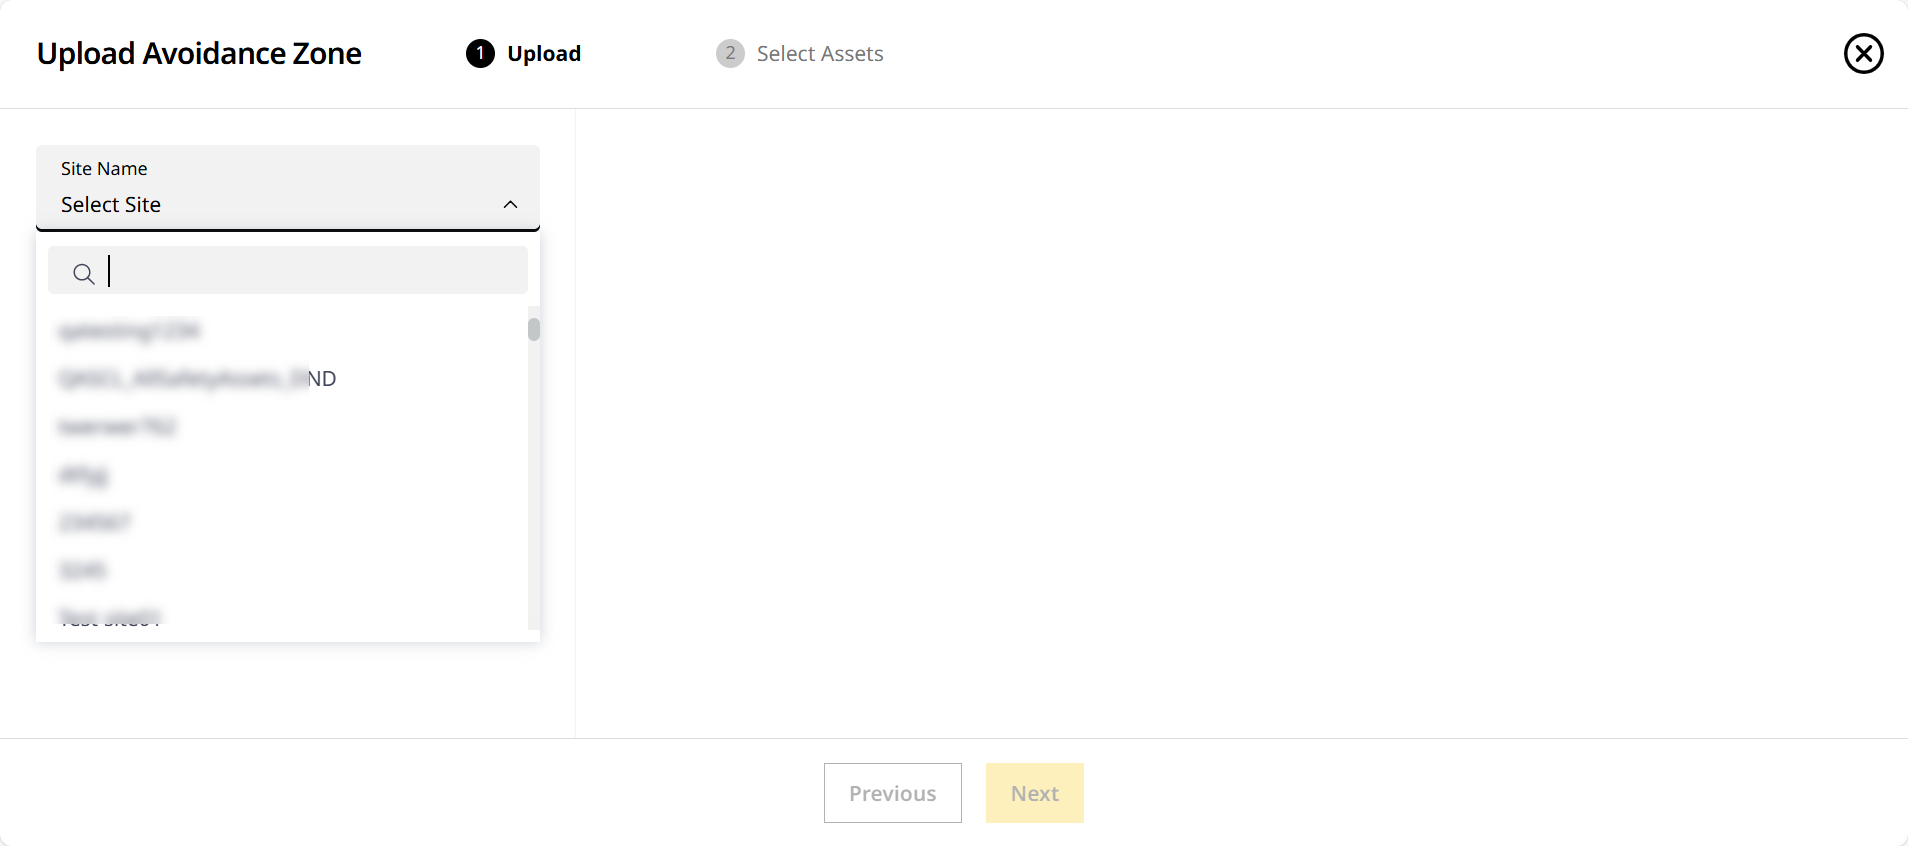This screenshot has height=846, width=1908.
Task: Pick the sixth site list entry
Action: (x=83, y=570)
